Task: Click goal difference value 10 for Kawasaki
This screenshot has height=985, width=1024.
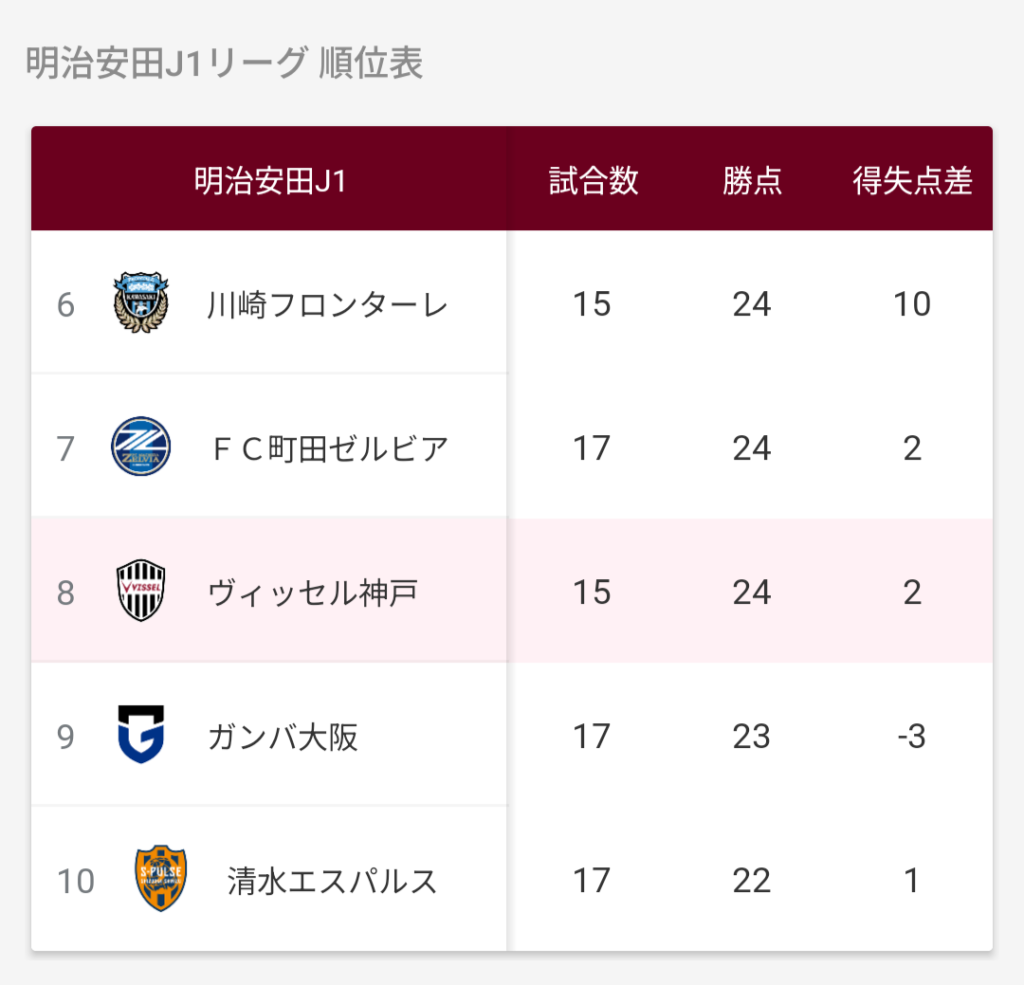Action: (912, 304)
